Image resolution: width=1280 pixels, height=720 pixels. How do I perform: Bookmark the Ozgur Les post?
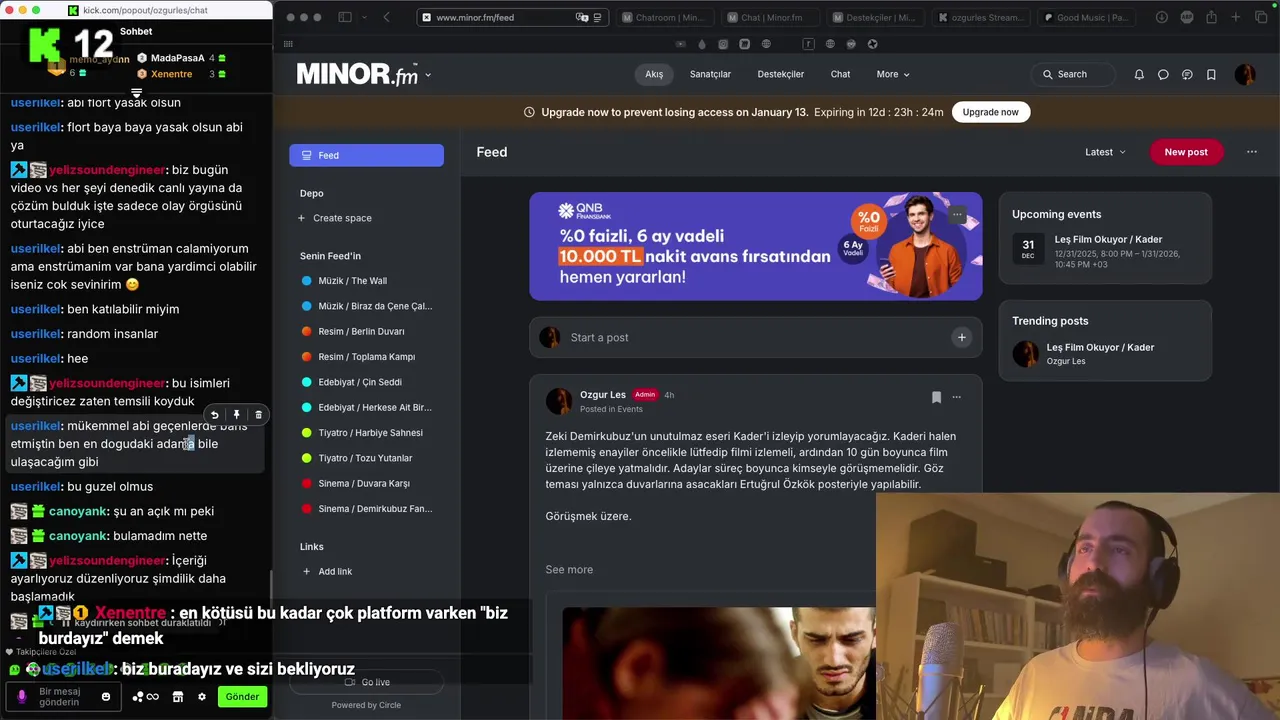point(936,397)
